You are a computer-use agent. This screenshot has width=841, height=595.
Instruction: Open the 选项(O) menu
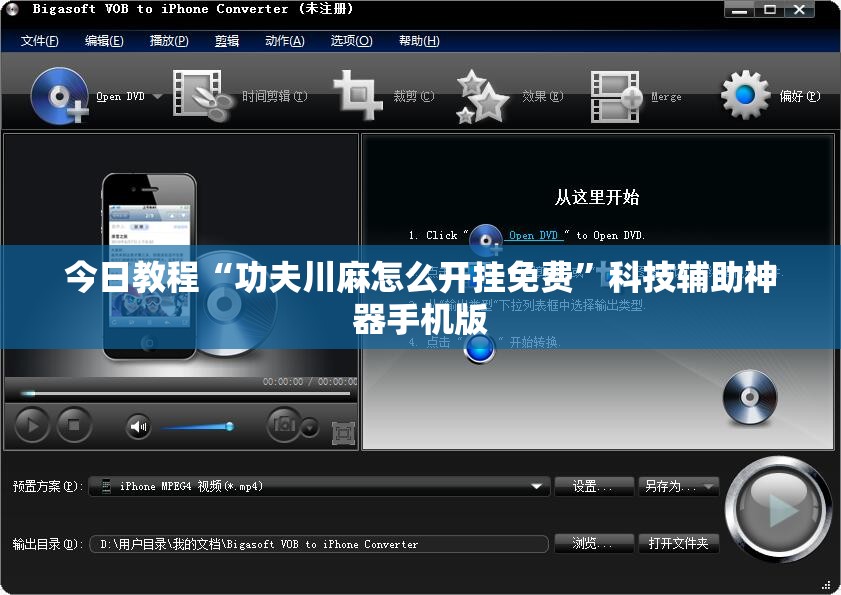[351, 41]
